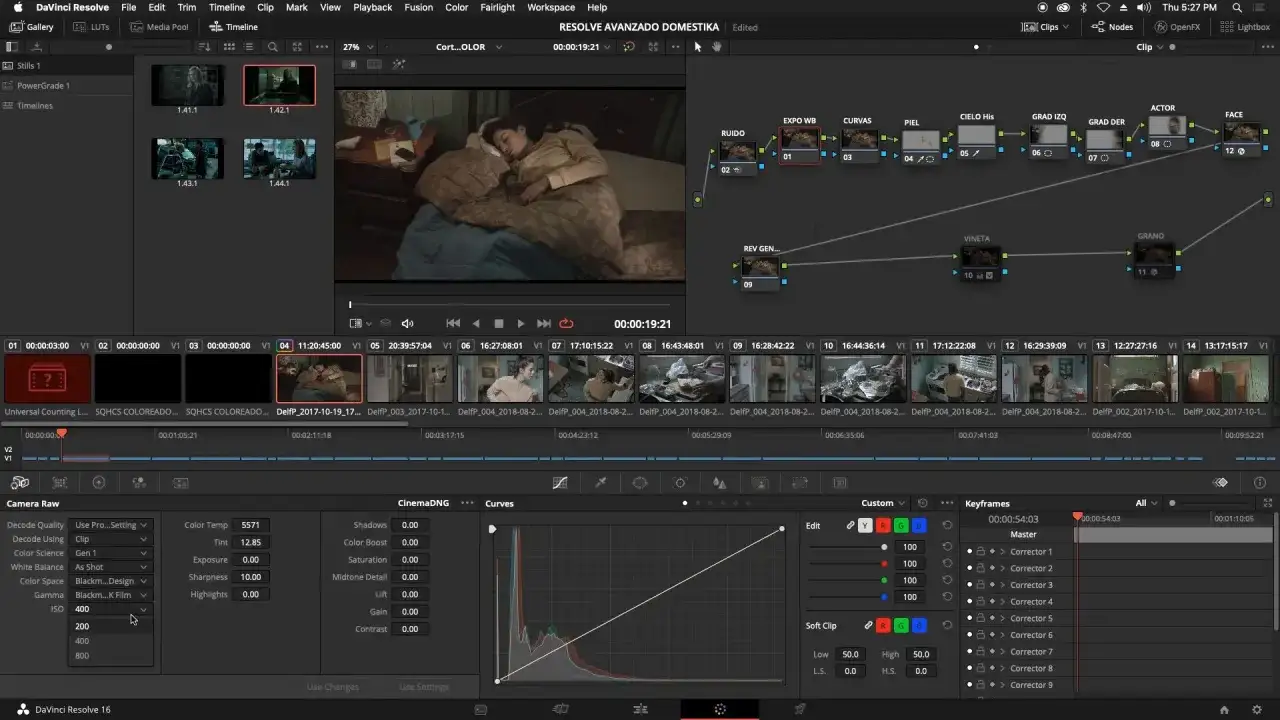
Task: Choose ISO 800 option
Action: (x=111, y=656)
